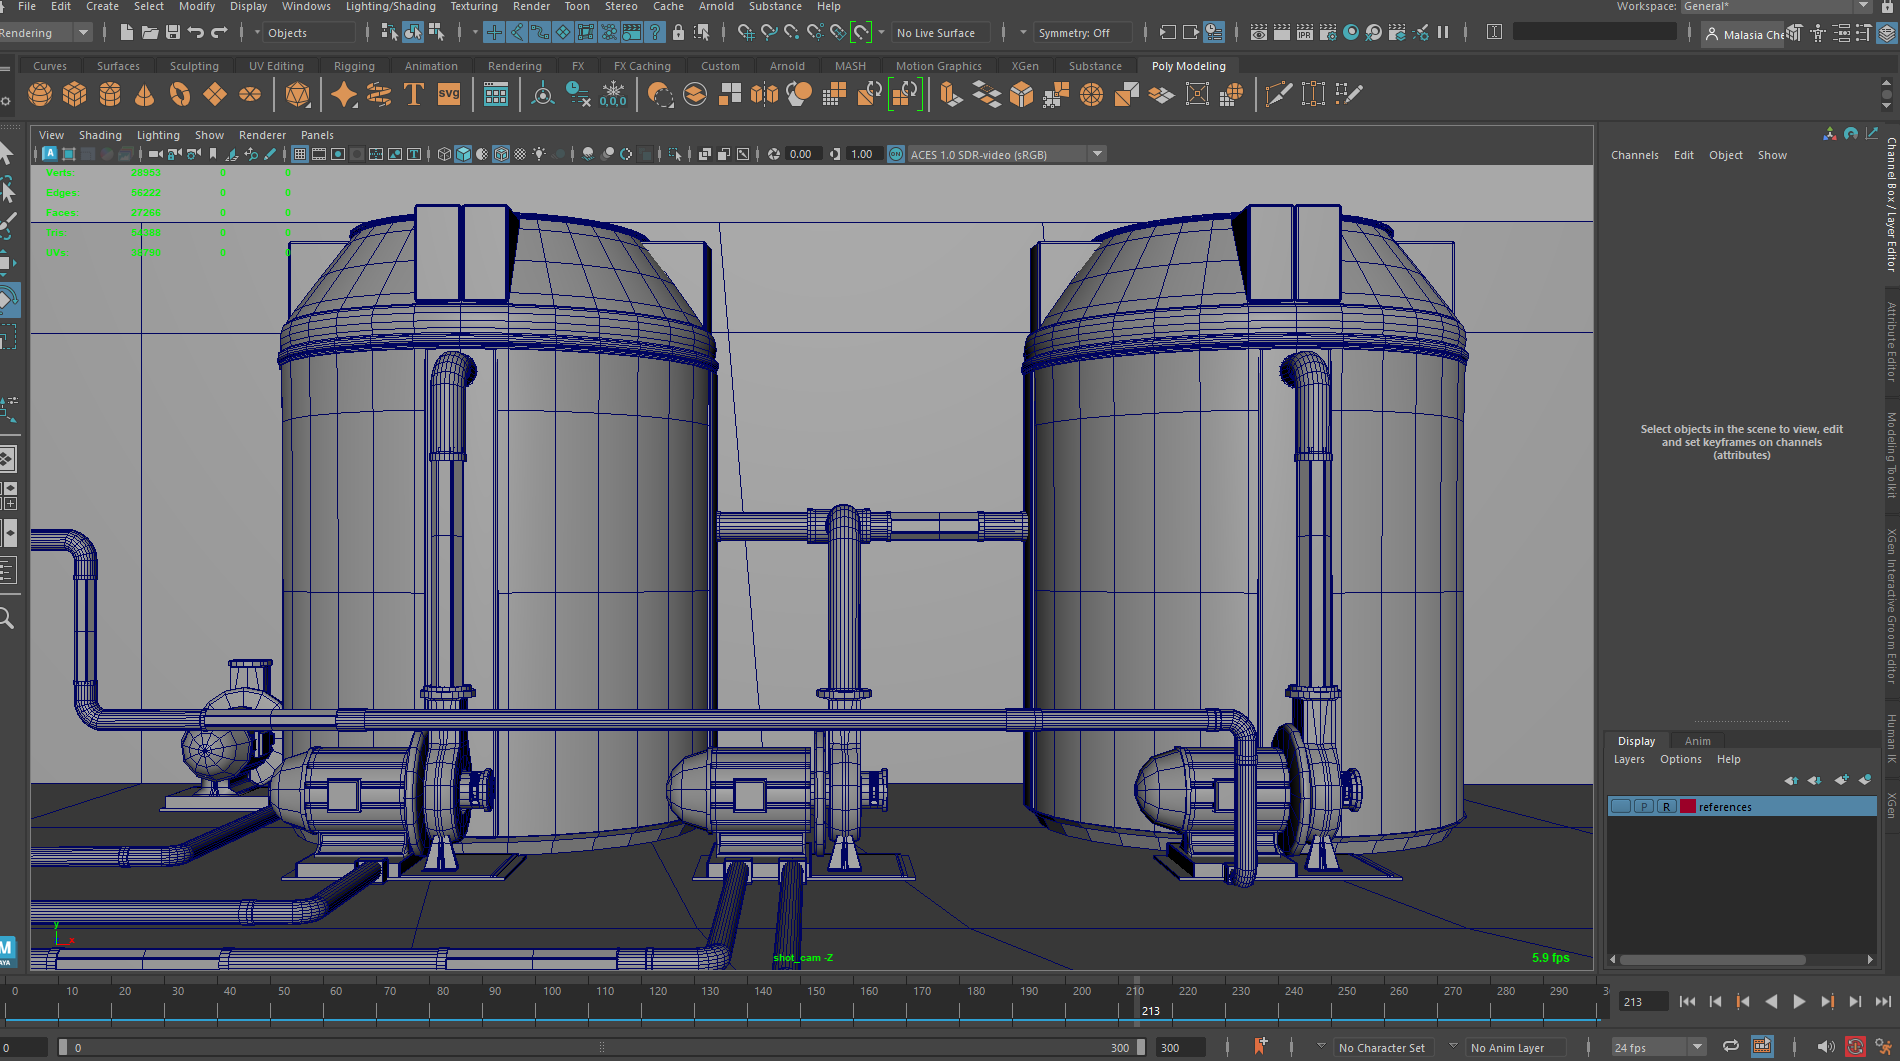Switch to the Anim layer tab
The height and width of the screenshot is (1061, 1900).
[1697, 741]
